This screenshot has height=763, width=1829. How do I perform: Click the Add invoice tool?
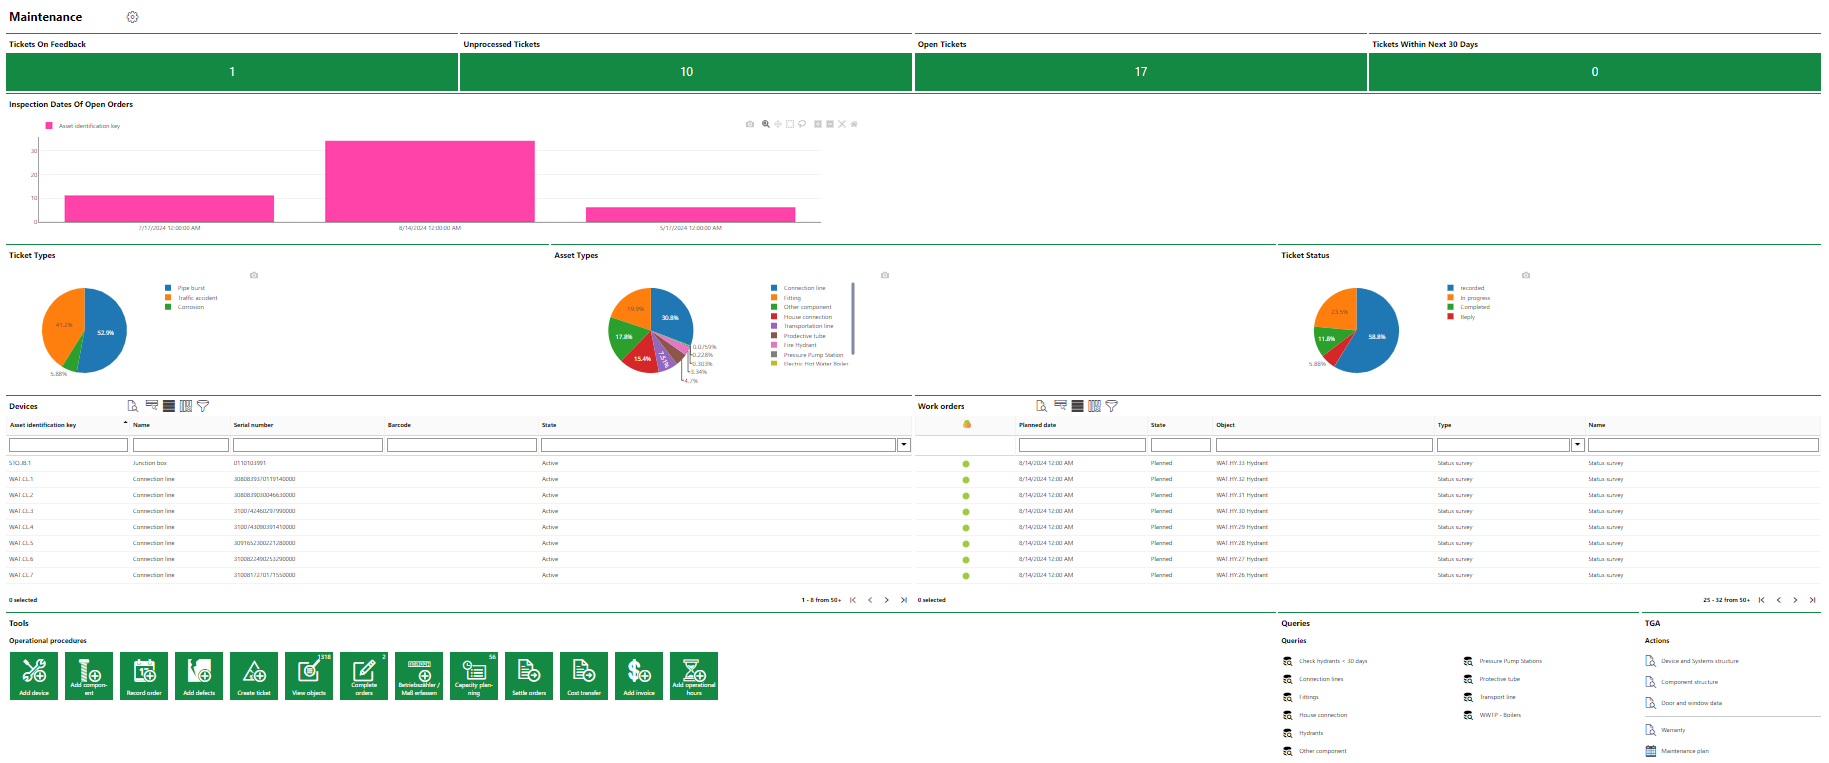[x=639, y=676]
